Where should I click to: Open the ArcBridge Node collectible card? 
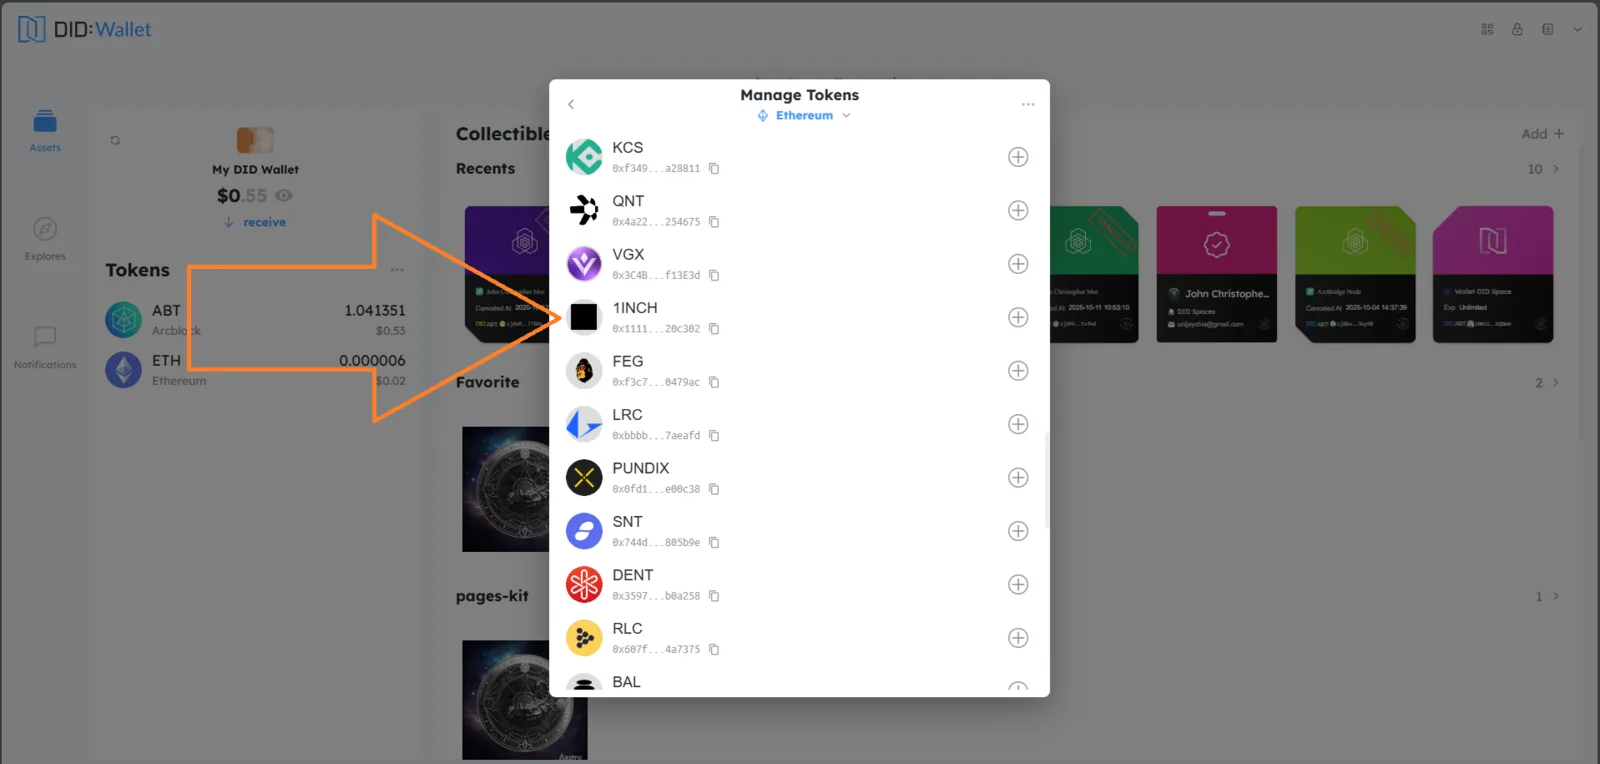coord(1355,274)
